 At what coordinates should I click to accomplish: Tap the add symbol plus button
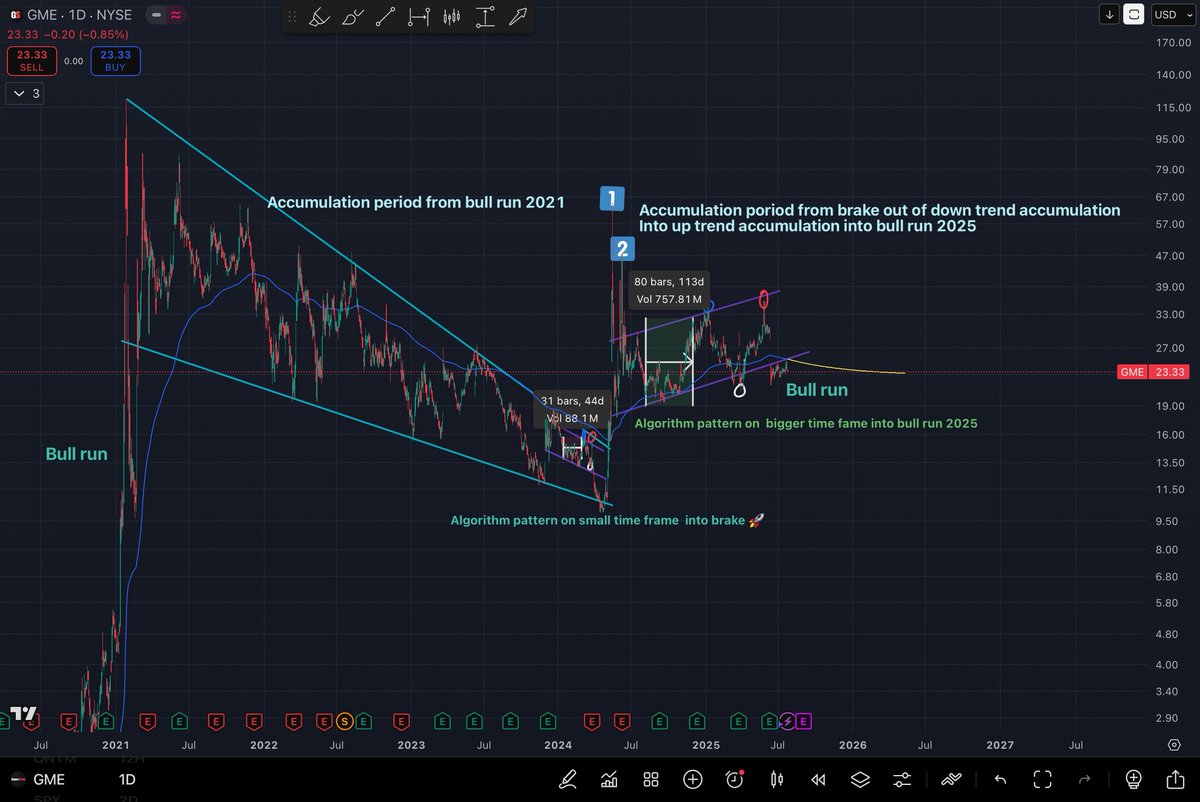[x=692, y=779]
